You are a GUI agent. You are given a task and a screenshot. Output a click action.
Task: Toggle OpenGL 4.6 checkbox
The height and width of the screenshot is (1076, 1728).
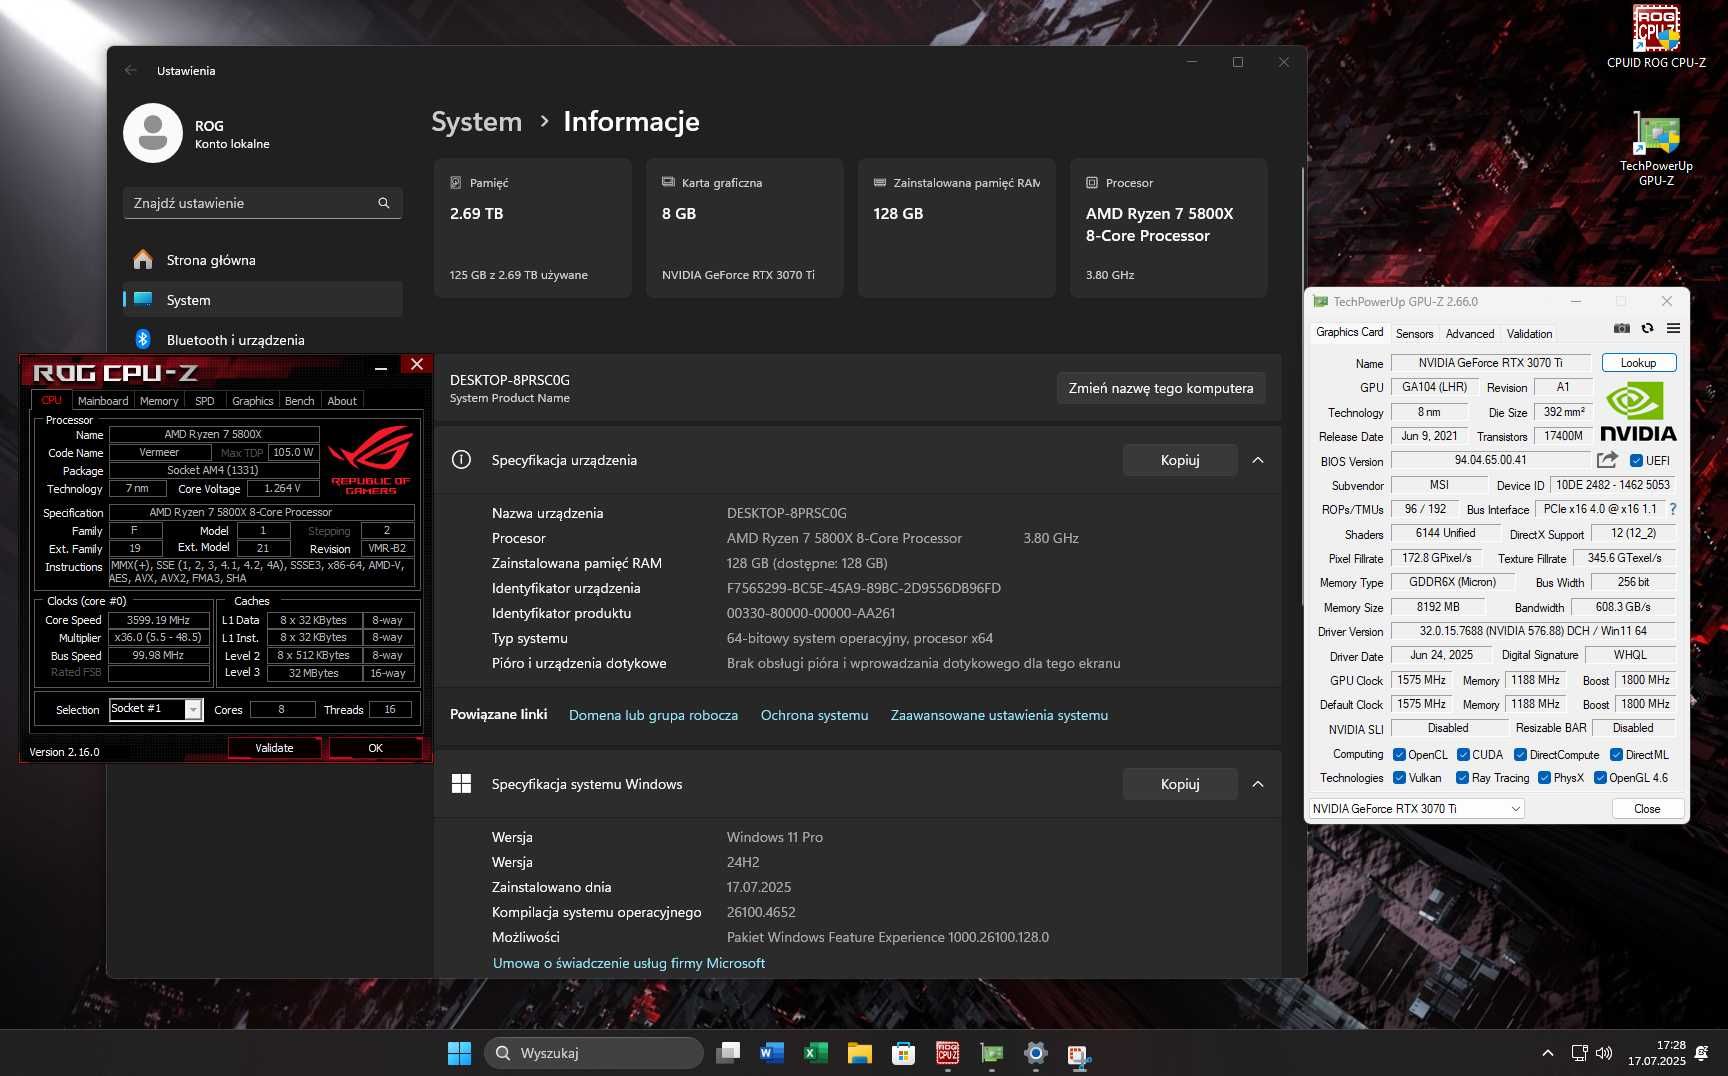point(1600,778)
